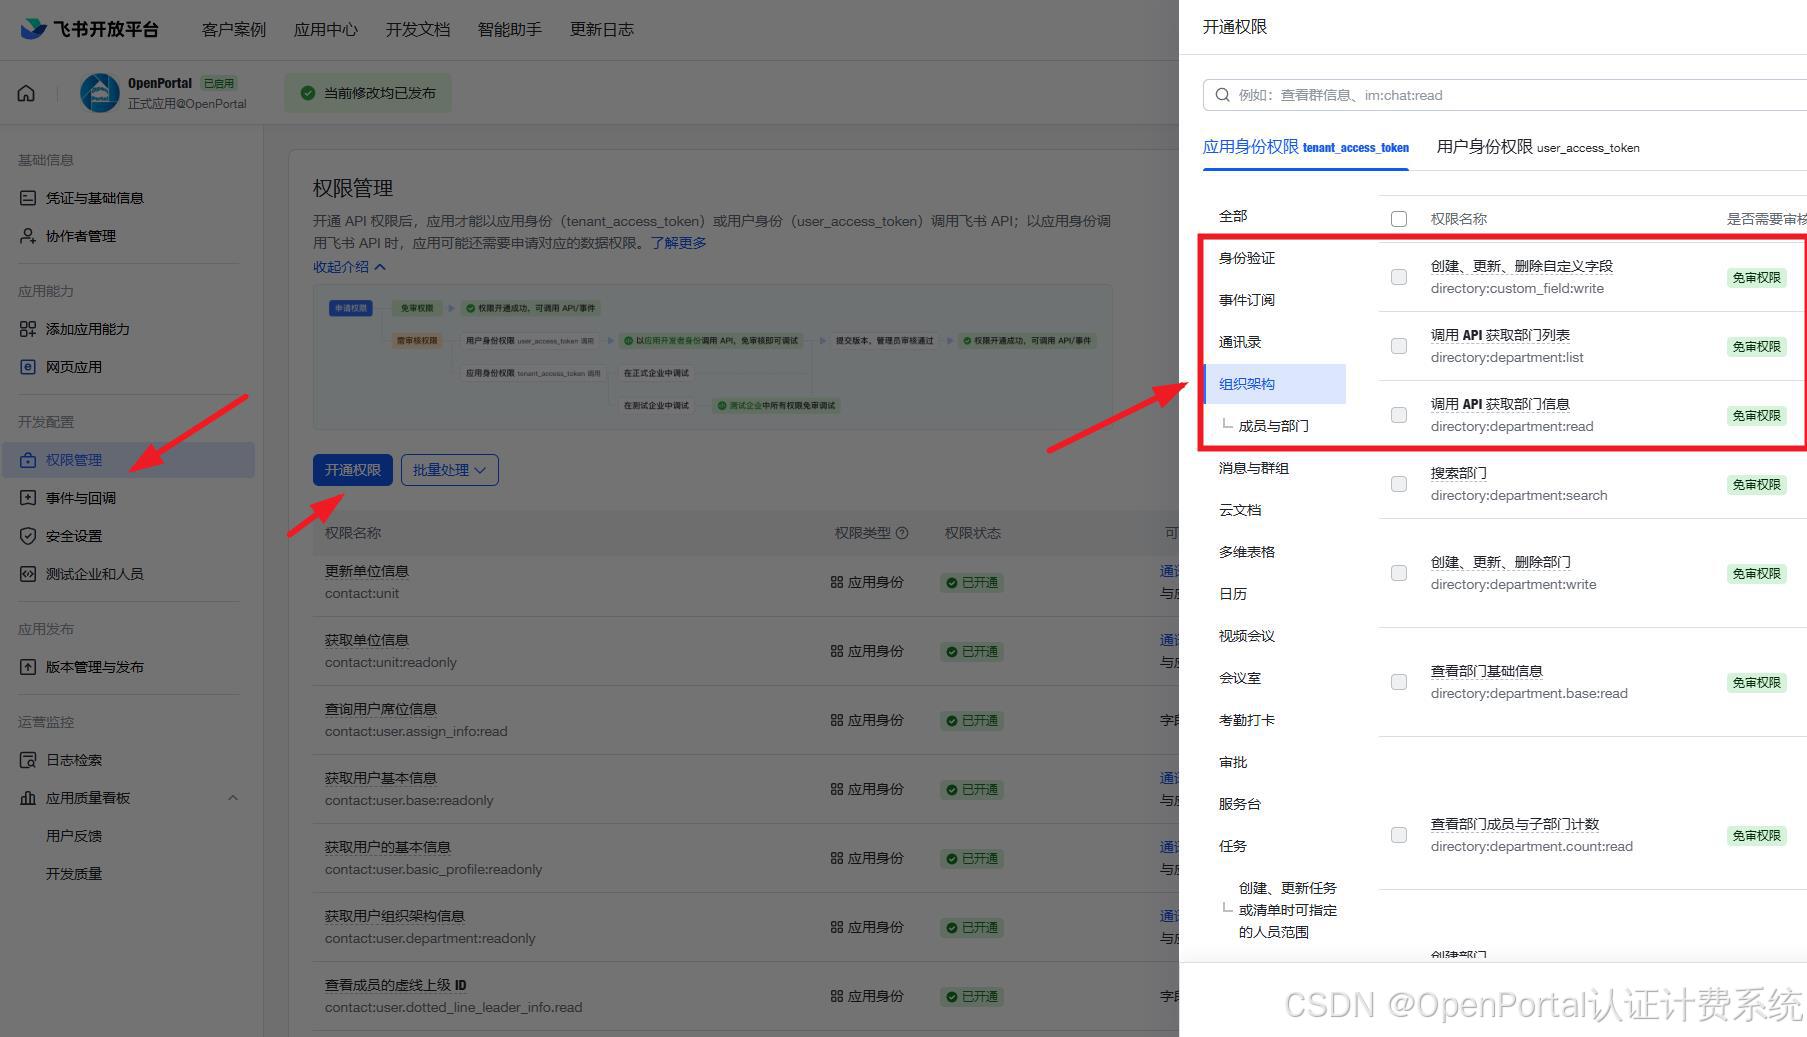Screen dimensions: 1807x1037
Task: Open 开发文档 in top navigation
Action: tap(418, 29)
